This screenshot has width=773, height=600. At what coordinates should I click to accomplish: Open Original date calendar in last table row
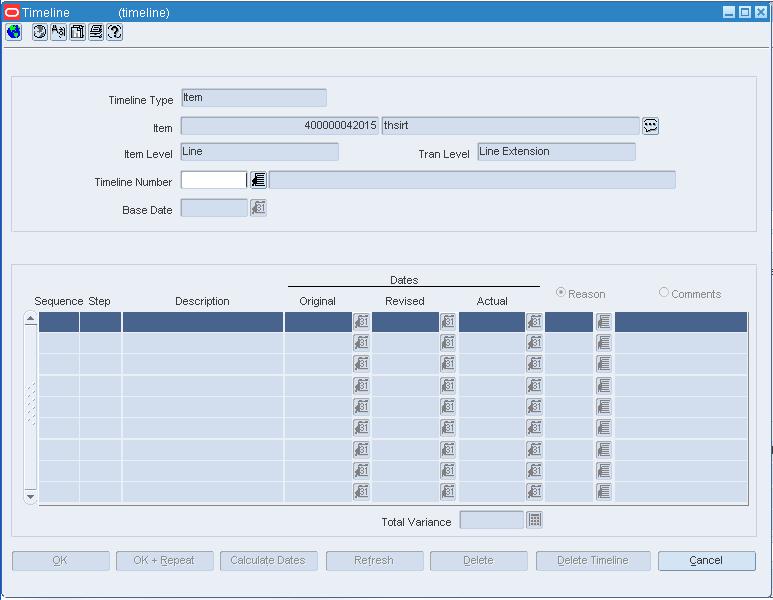click(x=361, y=492)
